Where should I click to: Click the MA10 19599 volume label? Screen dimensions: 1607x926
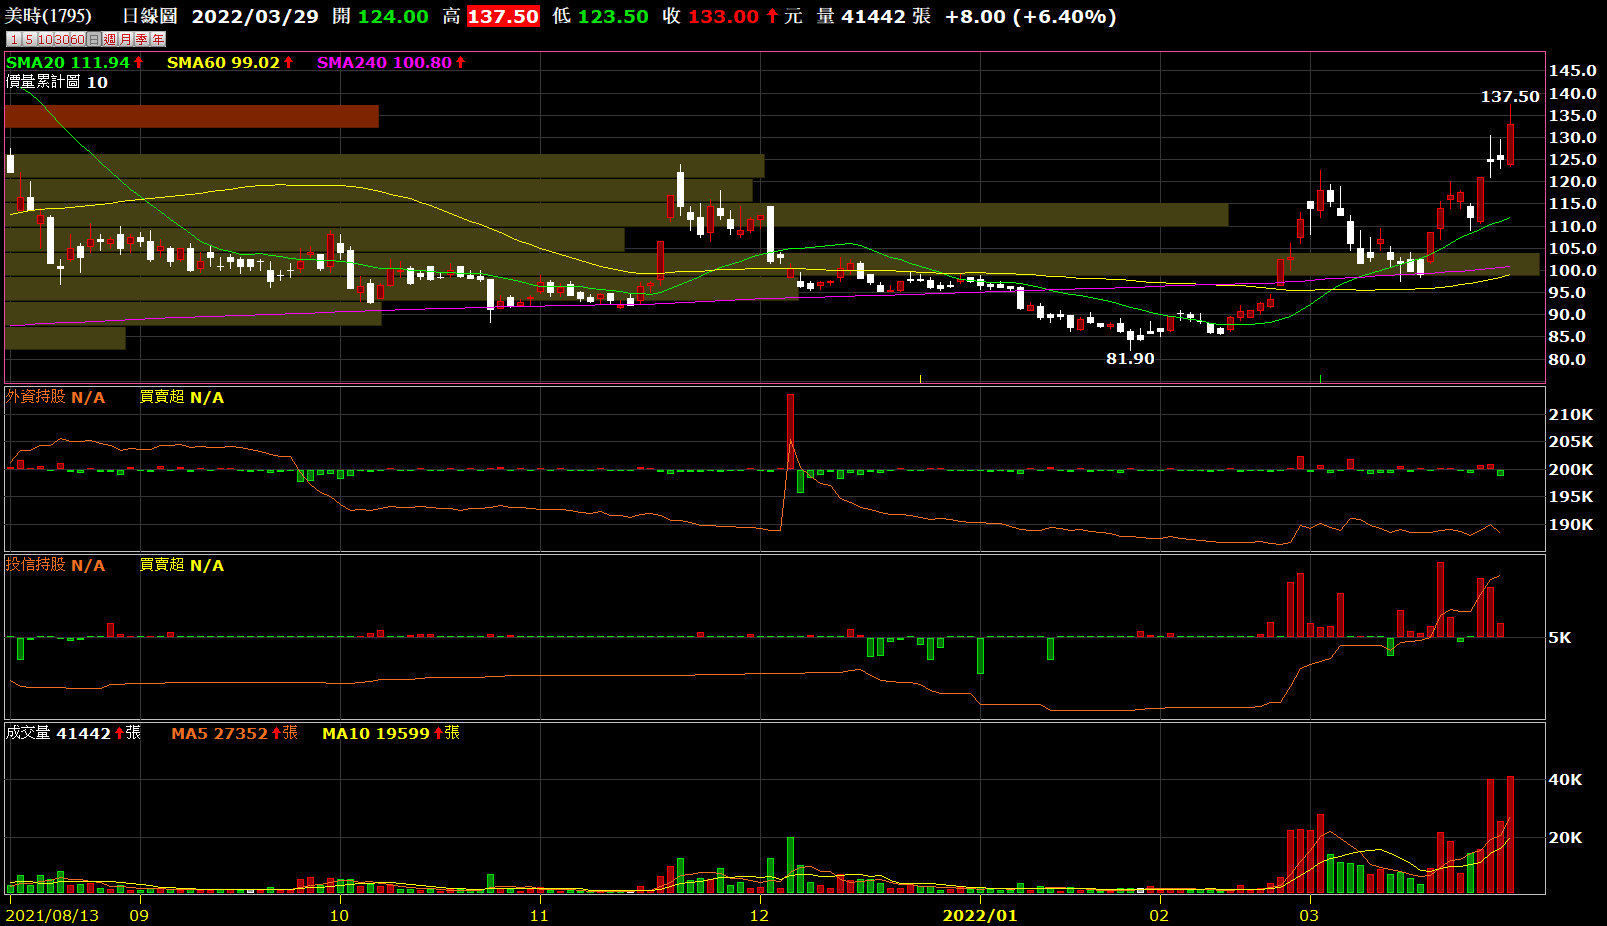click(391, 733)
